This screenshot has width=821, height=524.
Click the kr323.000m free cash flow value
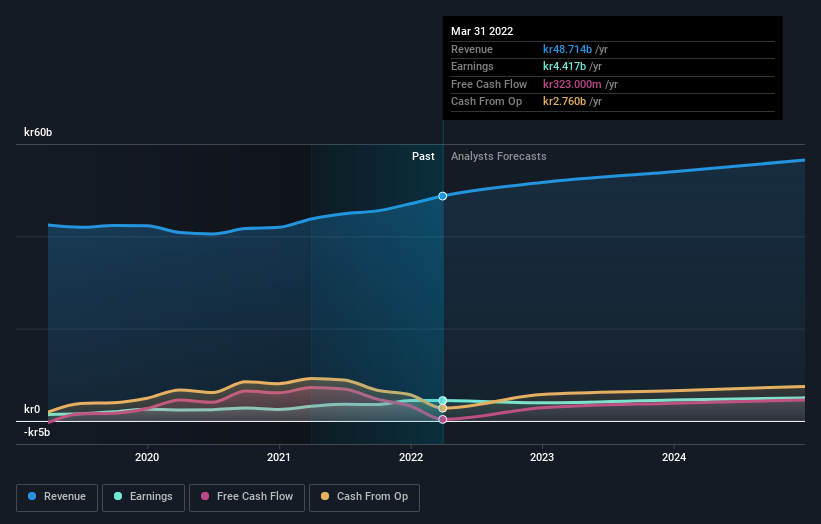(x=572, y=84)
